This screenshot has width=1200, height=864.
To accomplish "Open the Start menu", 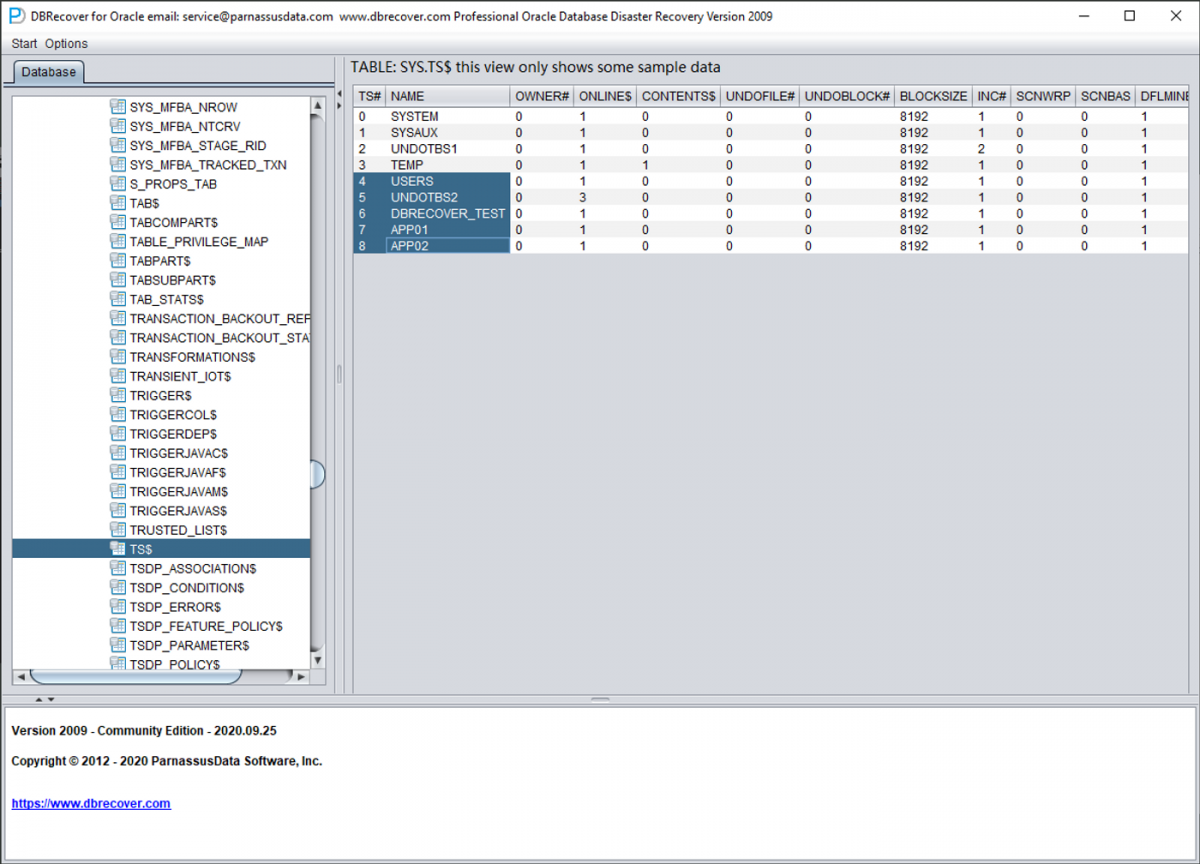I will (23, 43).
